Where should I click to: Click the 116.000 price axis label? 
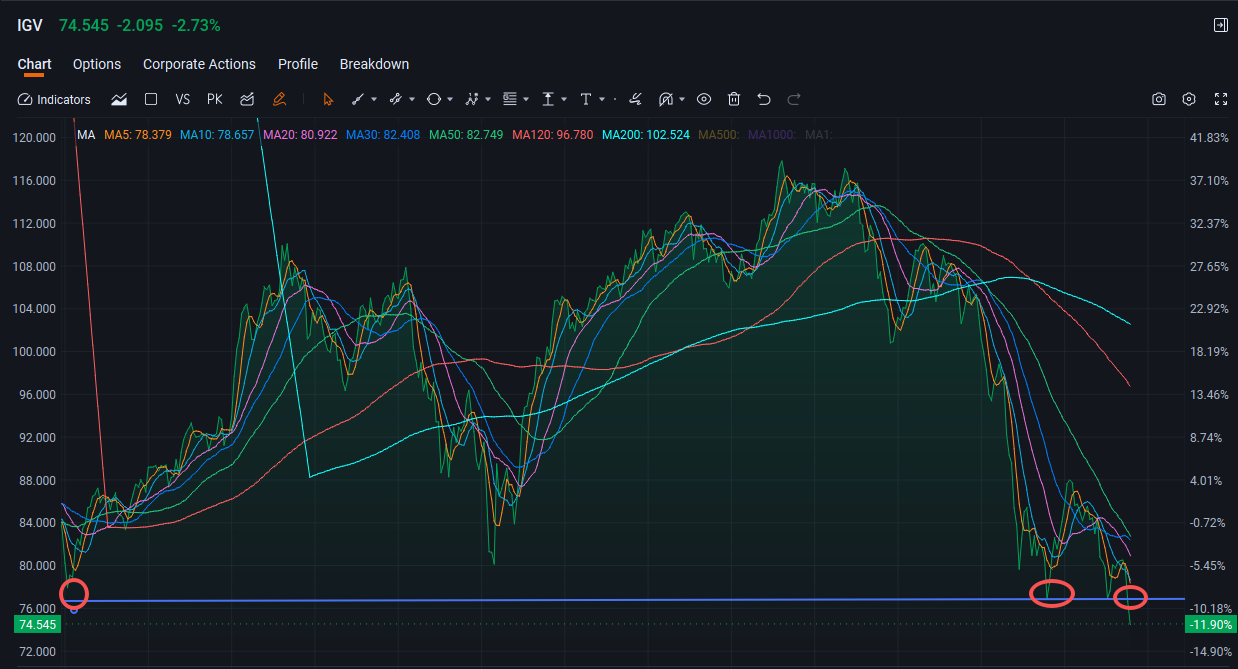[34, 181]
